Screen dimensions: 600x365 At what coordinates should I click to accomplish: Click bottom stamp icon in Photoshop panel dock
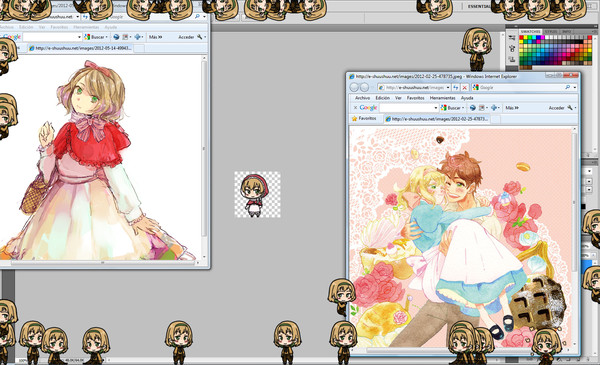click(512, 59)
